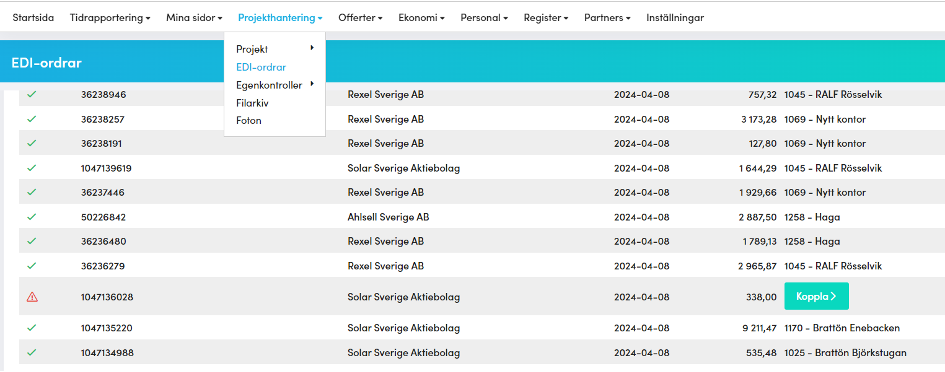Click the checkmark next to order 36236480
The width and height of the screenshot is (945, 372).
tap(32, 241)
